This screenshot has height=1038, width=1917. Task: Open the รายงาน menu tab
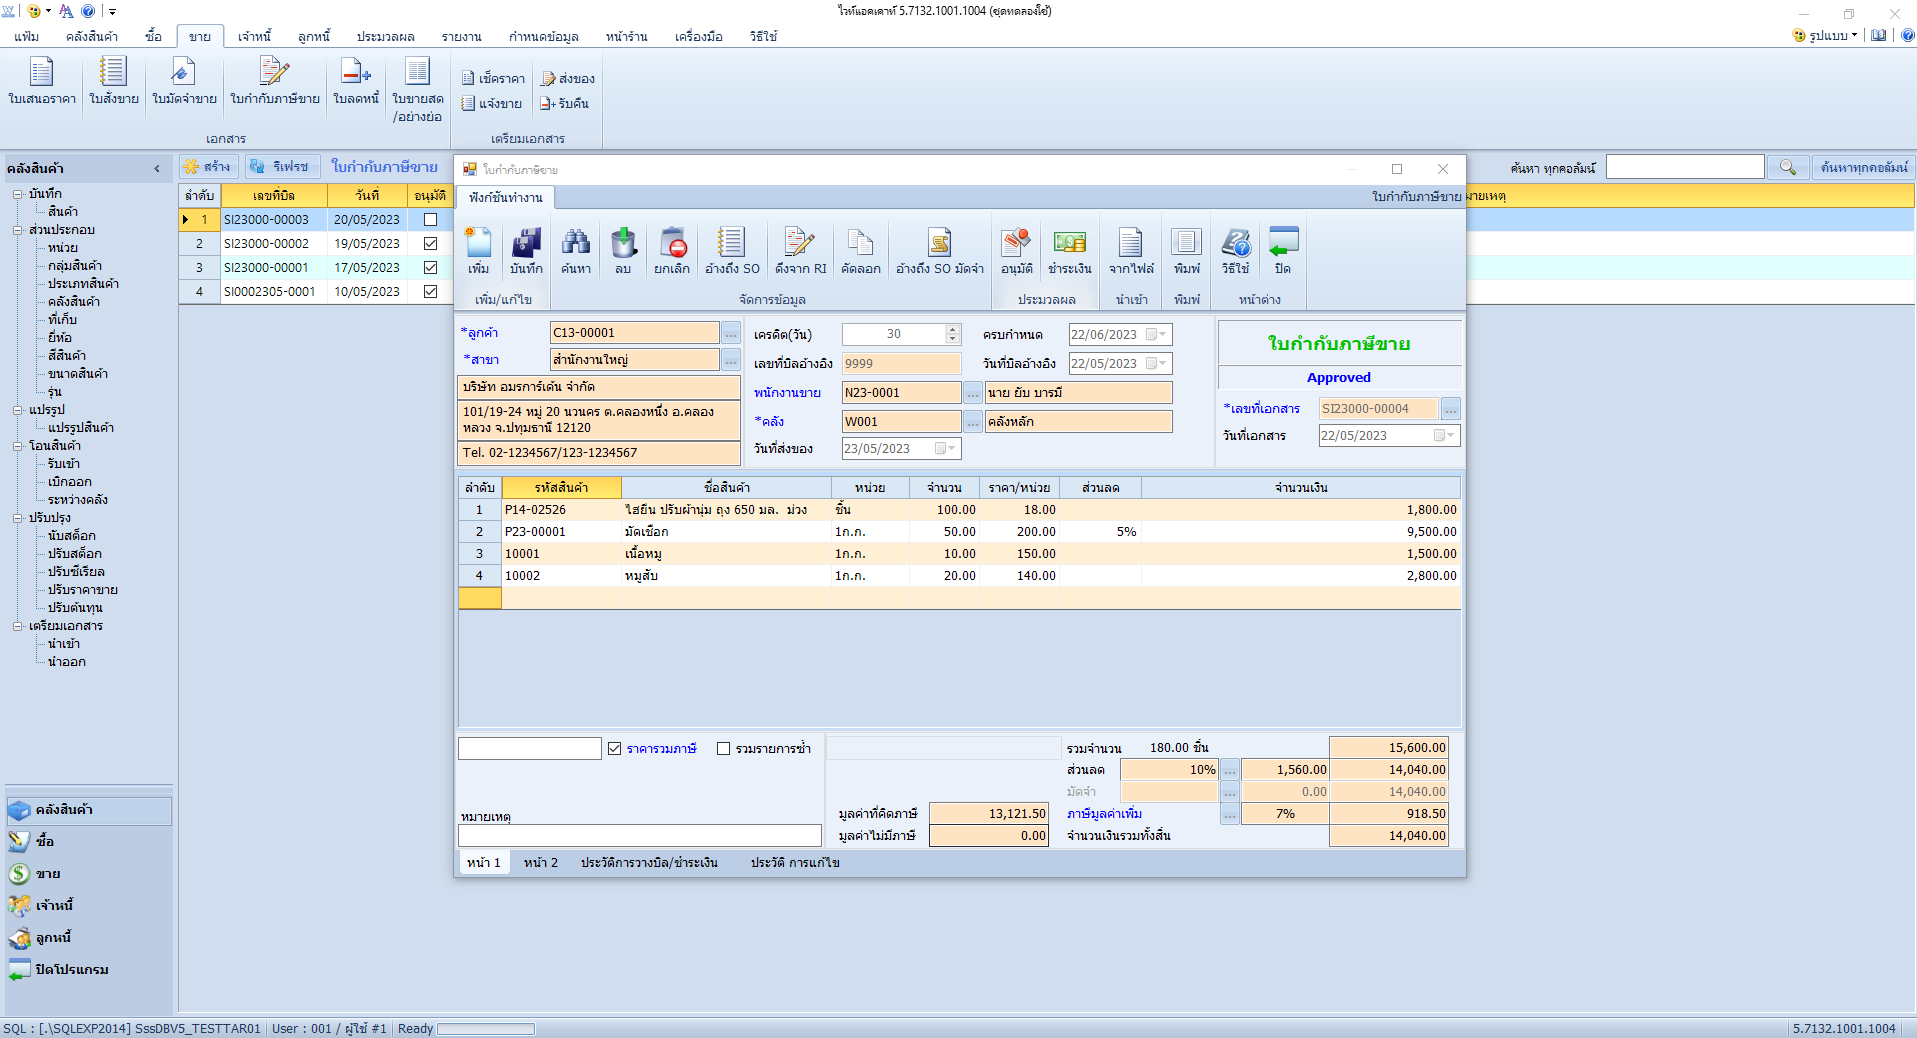tap(461, 36)
